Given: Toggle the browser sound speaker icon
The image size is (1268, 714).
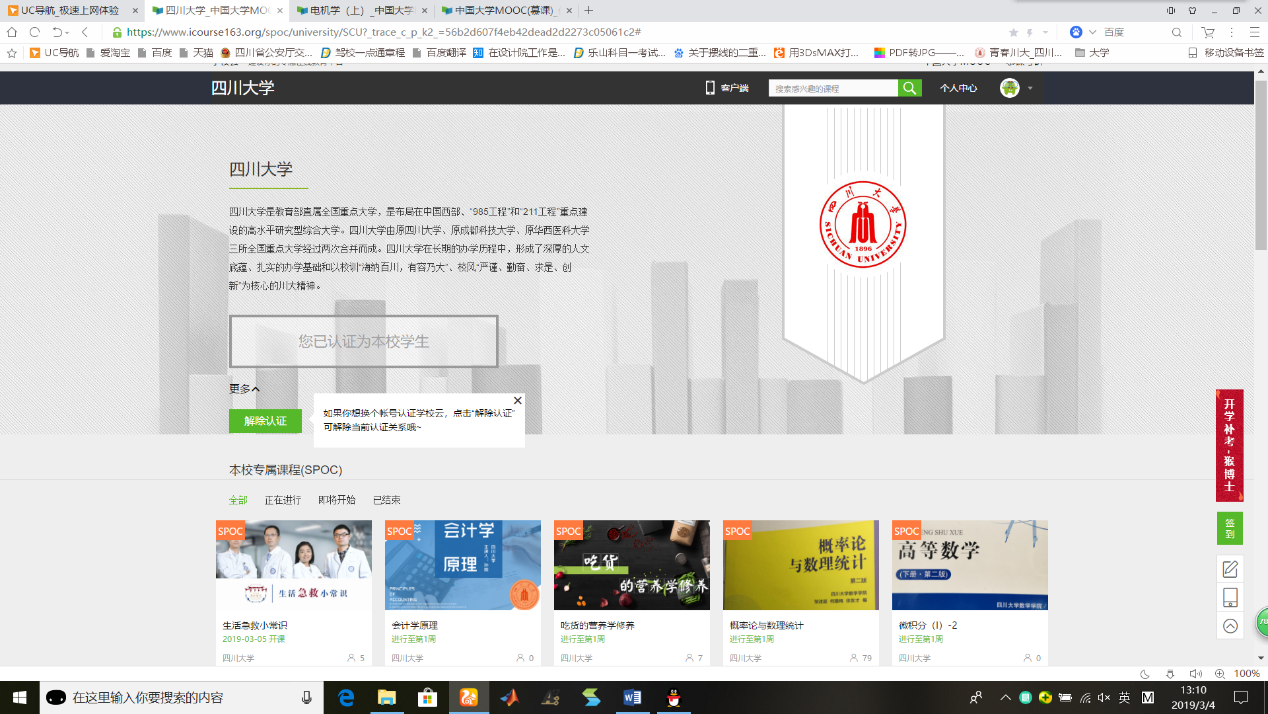Looking at the screenshot, I should (1195, 674).
